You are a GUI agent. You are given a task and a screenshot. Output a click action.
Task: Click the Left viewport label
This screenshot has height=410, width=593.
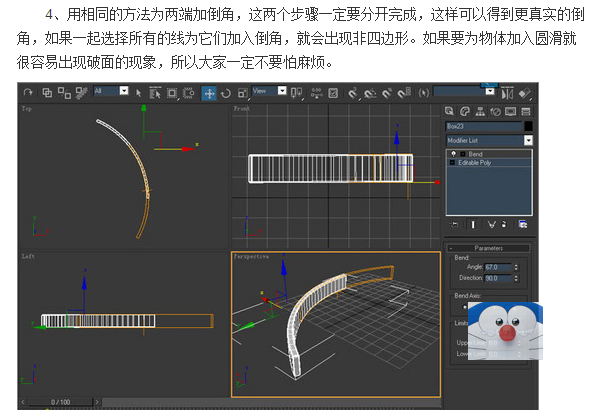[28, 256]
